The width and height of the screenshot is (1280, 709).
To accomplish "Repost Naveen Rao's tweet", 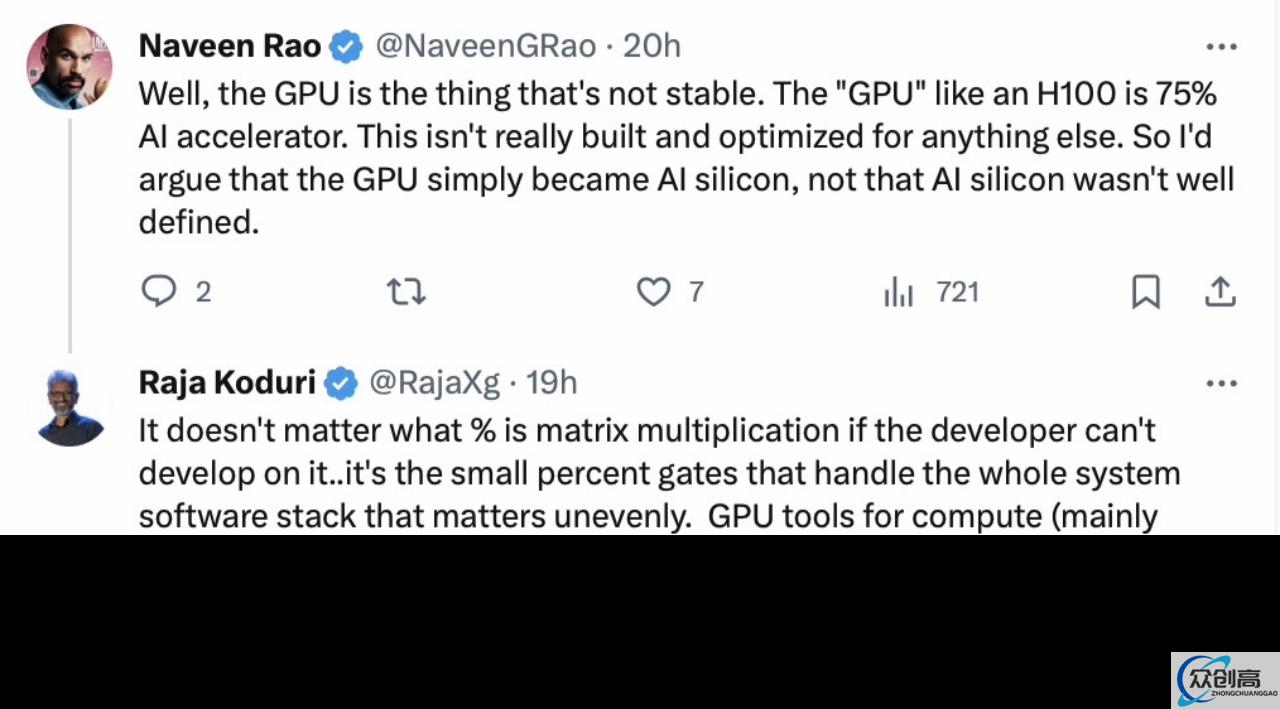I will click(406, 292).
